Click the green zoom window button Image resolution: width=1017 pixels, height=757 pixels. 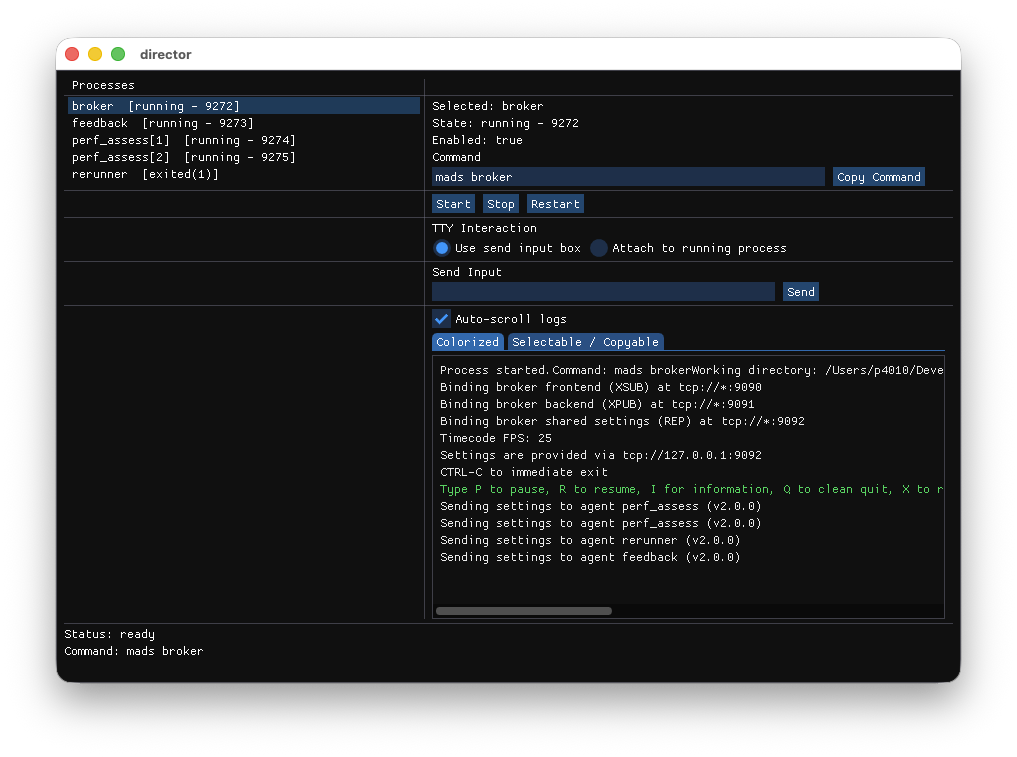coord(118,54)
